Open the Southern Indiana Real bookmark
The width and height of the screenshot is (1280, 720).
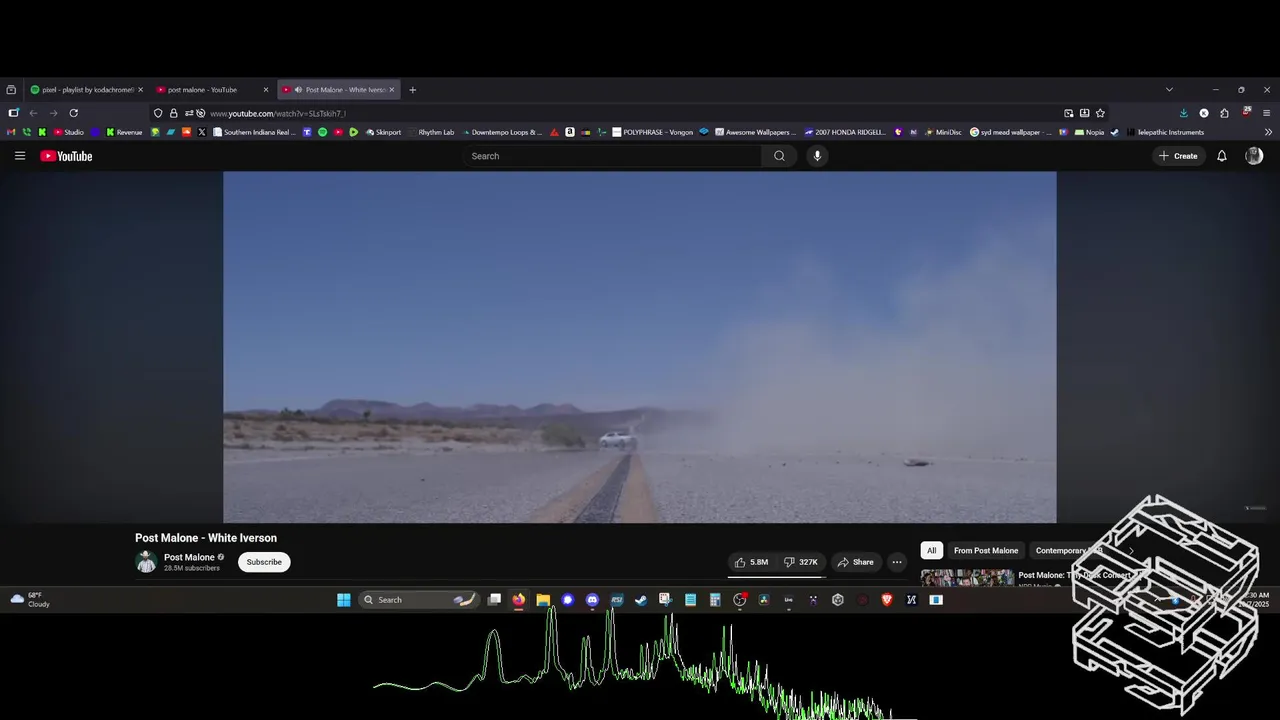(254, 132)
